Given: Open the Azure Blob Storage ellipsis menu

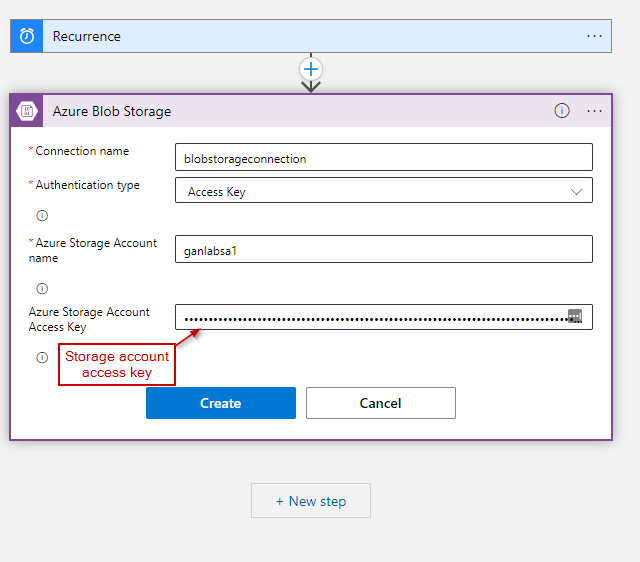Looking at the screenshot, I should click(x=595, y=111).
